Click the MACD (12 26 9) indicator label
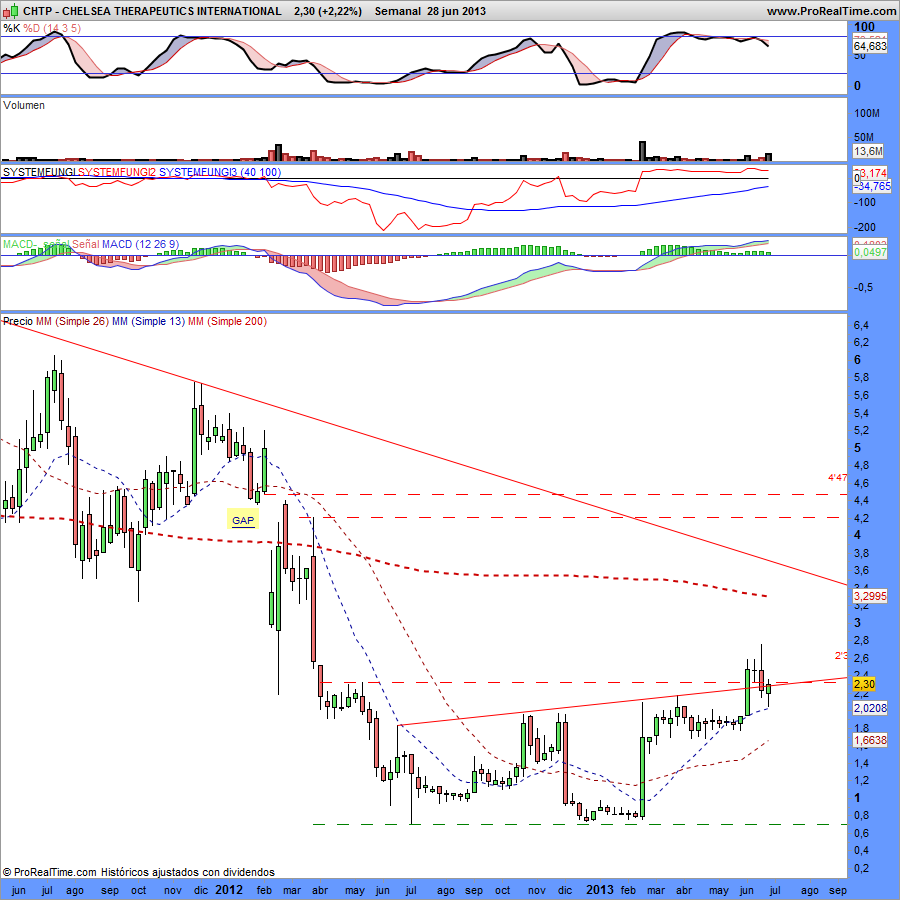 point(141,245)
